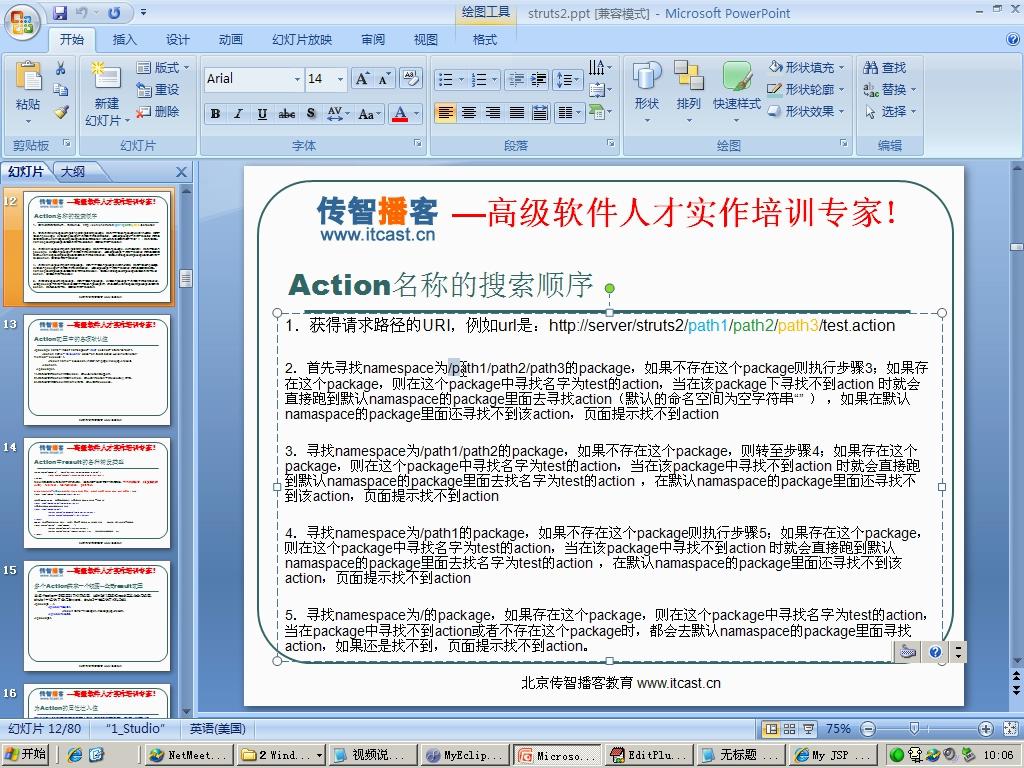Open the Review (审阅) ribbon tab

pyautogui.click(x=373, y=40)
